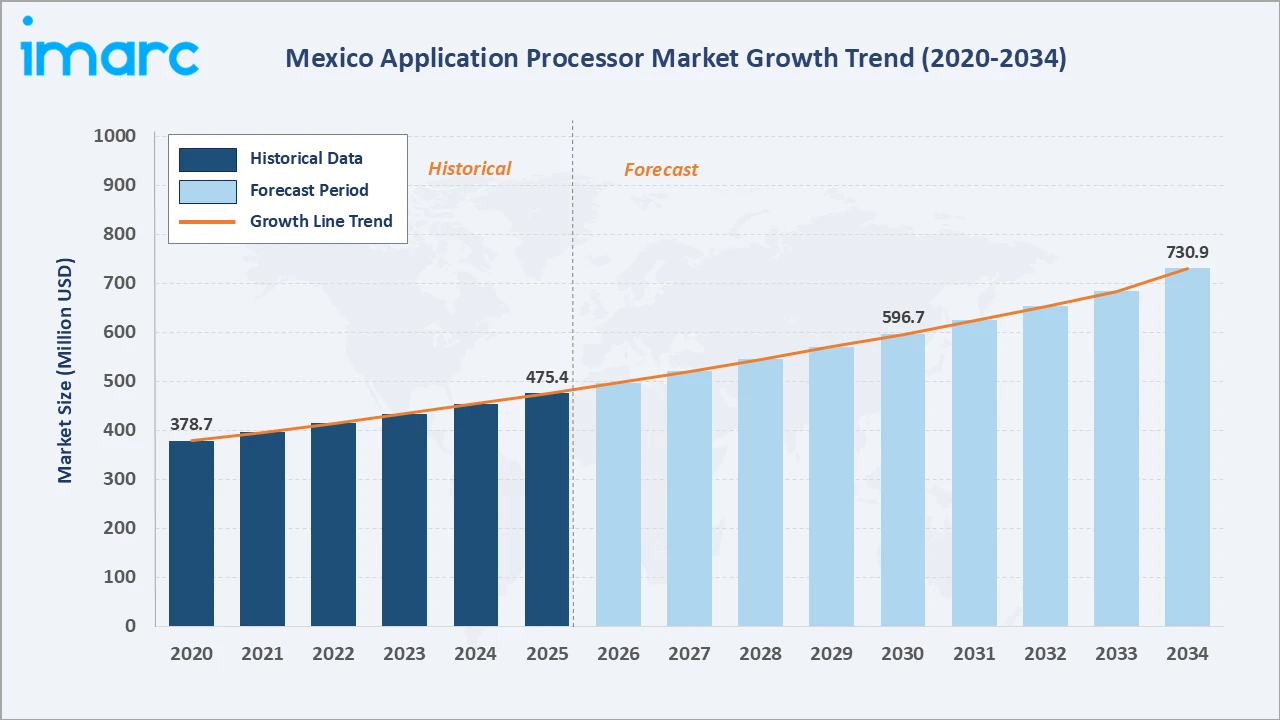The height and width of the screenshot is (720, 1280).
Task: Click the 2022 x-axis year label
Action: click(x=333, y=654)
